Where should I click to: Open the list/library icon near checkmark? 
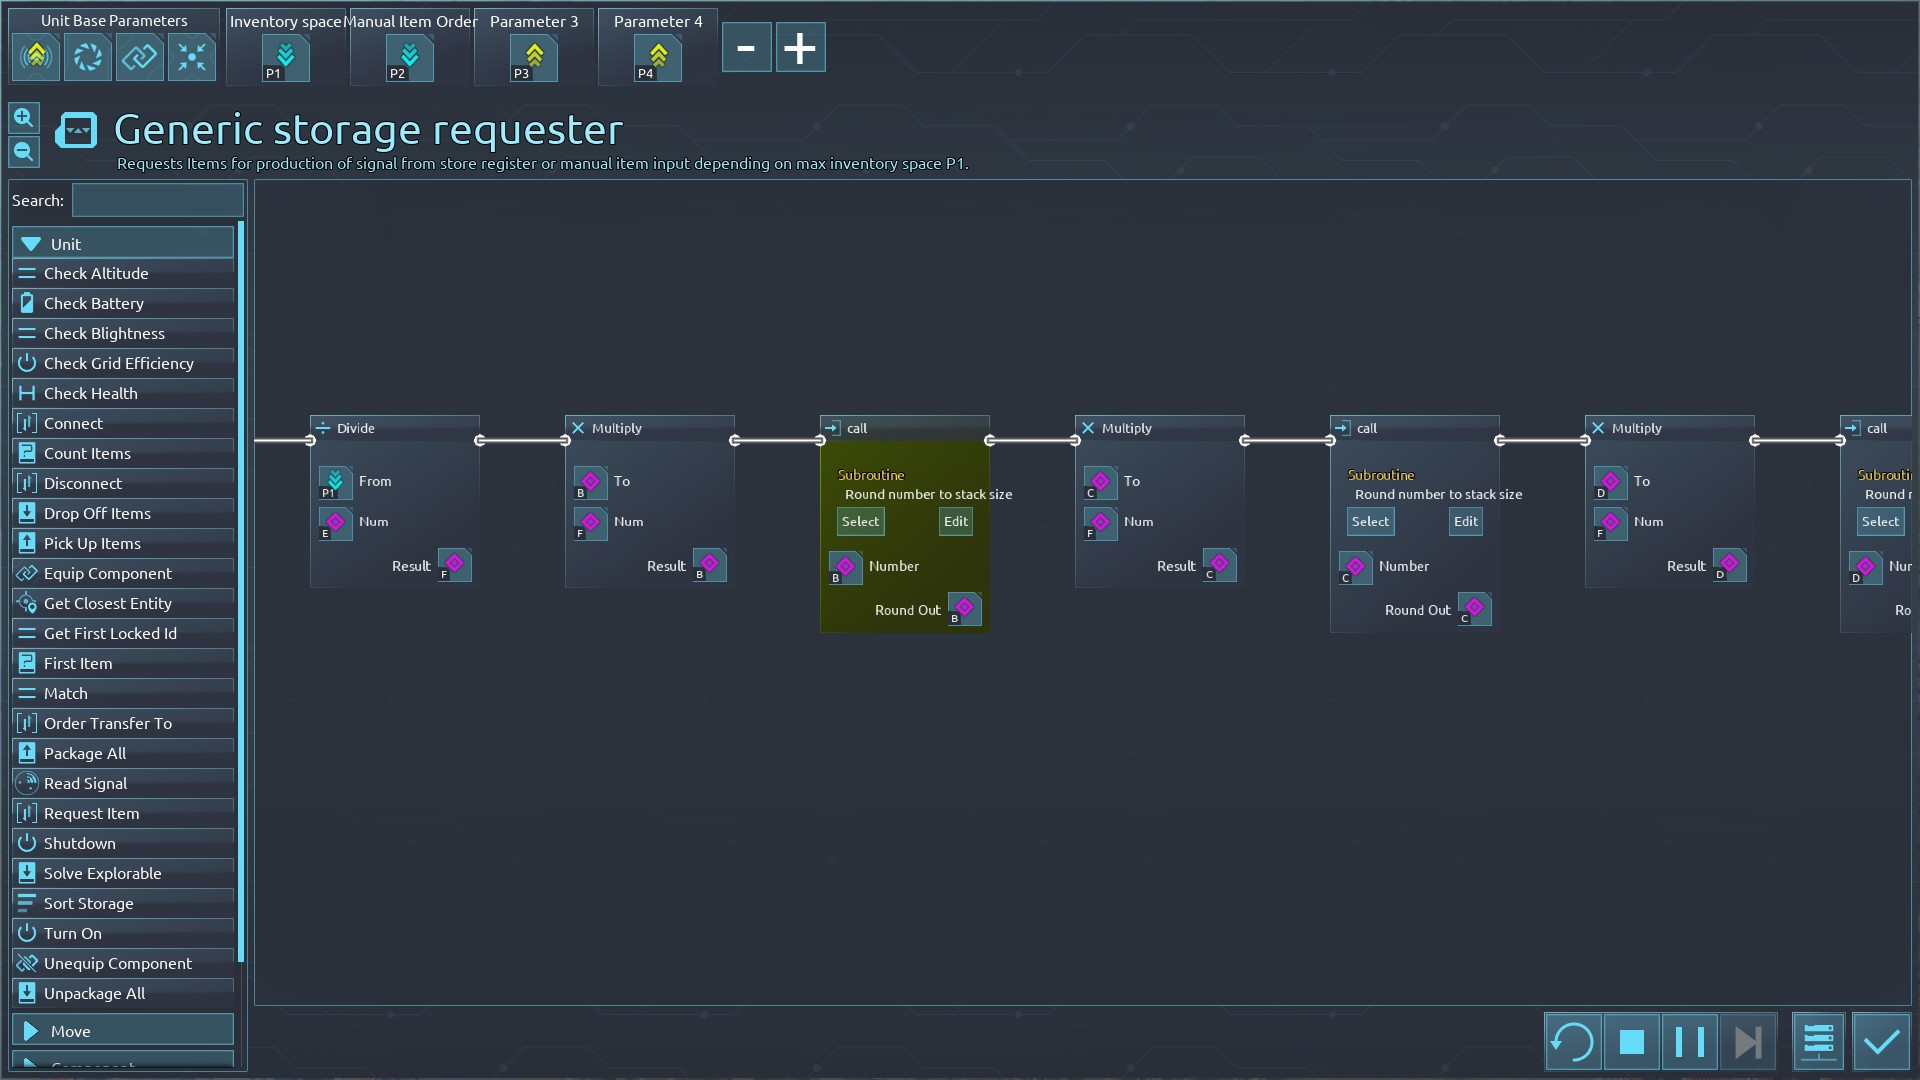1817,1042
